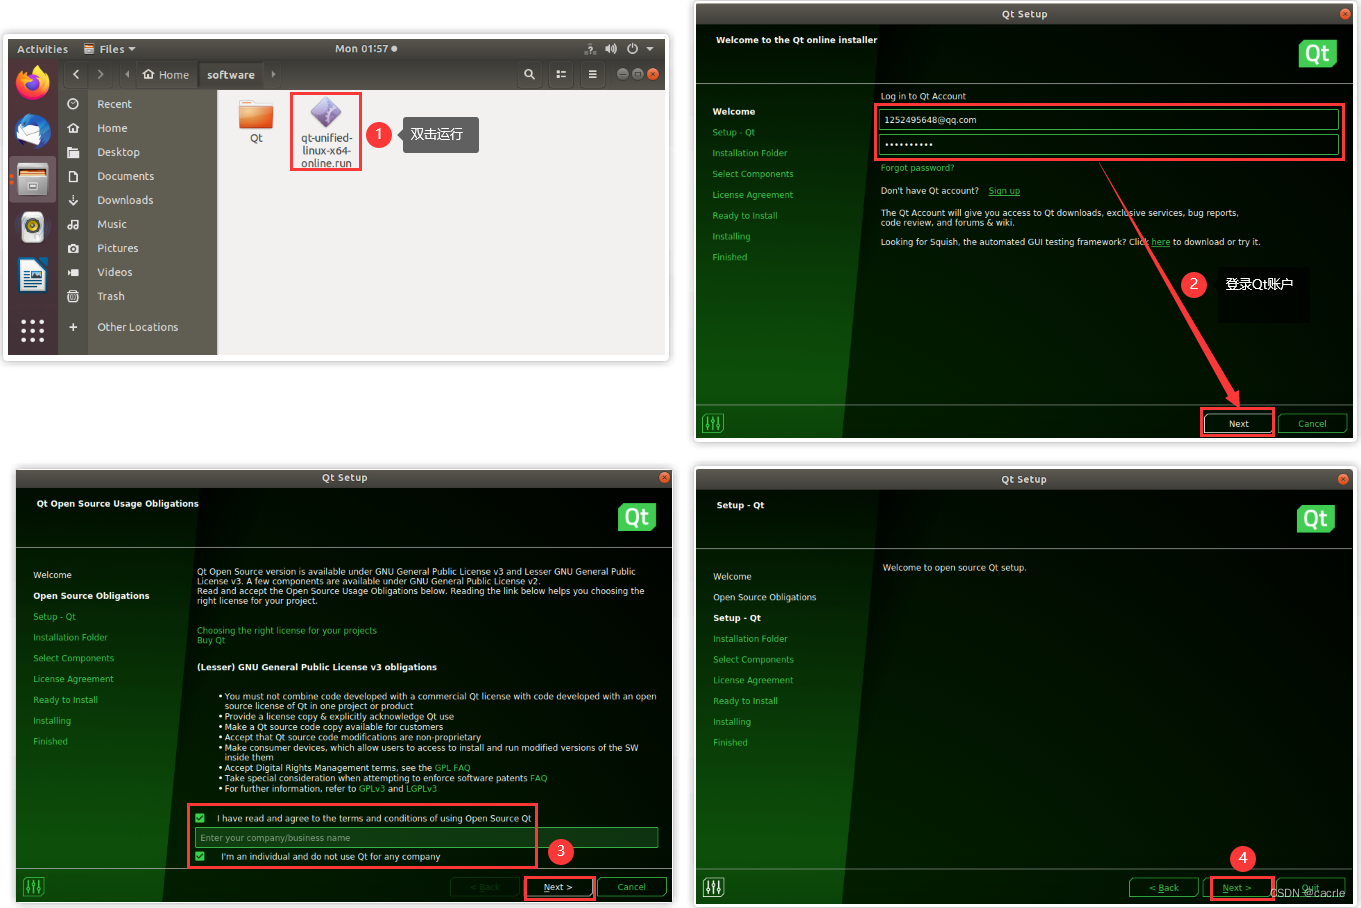Open the hamburger menu in Files
The image size is (1361, 908).
592,74
